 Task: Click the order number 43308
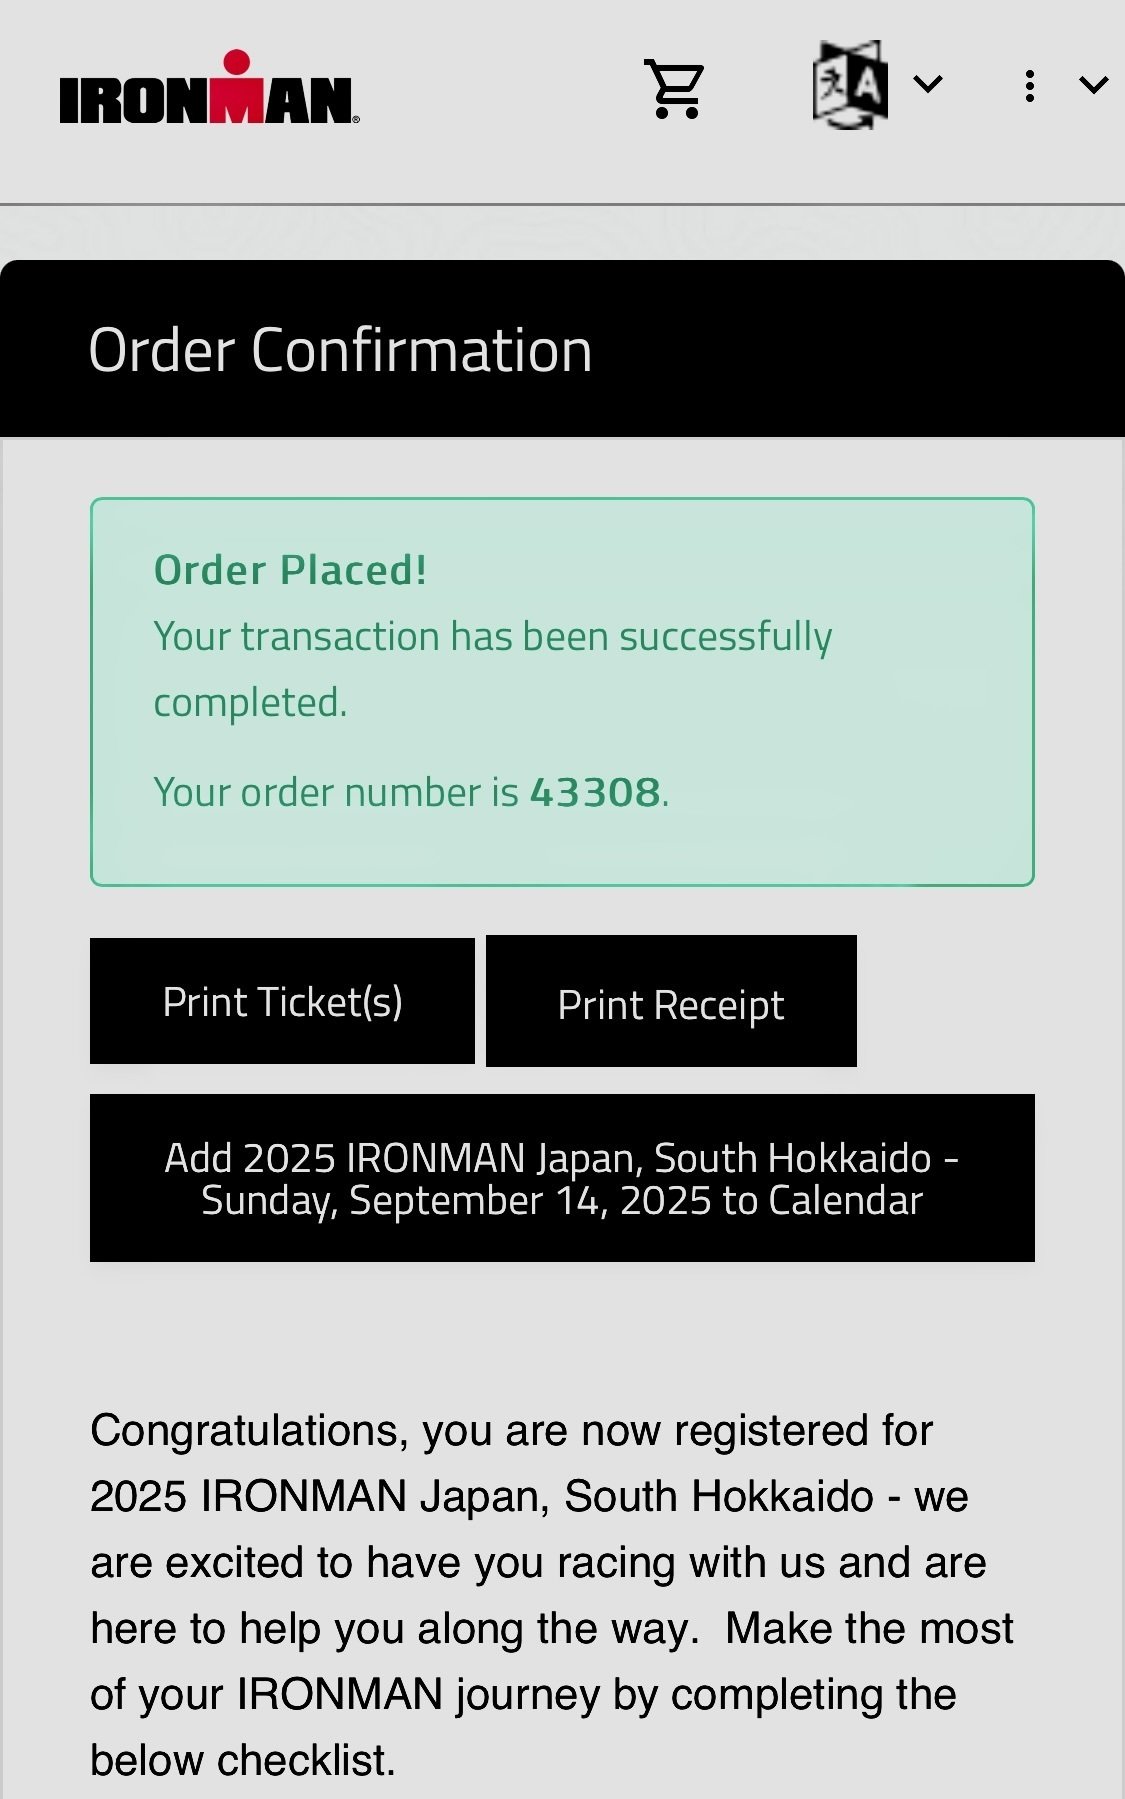coord(595,792)
